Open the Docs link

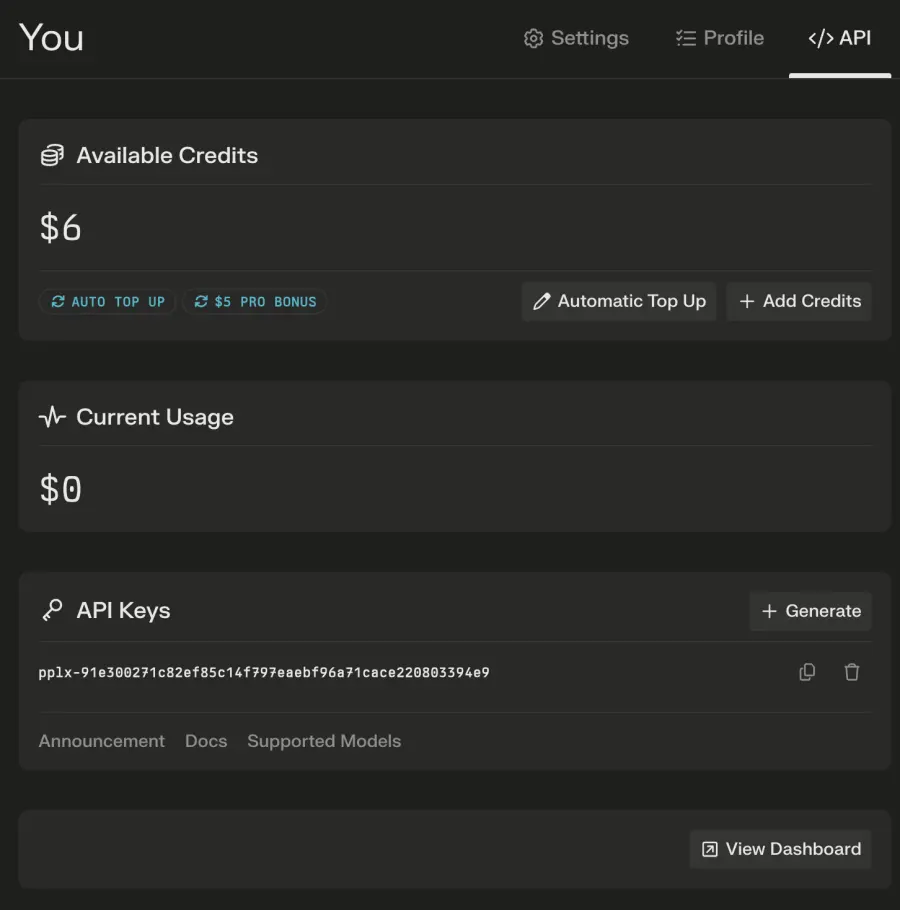206,741
